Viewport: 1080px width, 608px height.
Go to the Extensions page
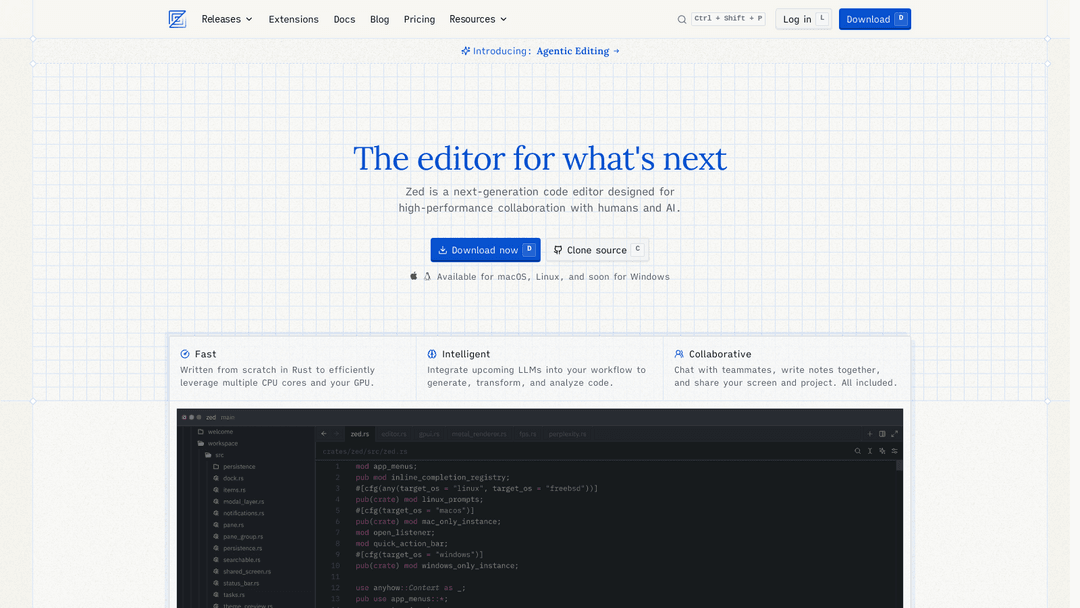[x=293, y=19]
